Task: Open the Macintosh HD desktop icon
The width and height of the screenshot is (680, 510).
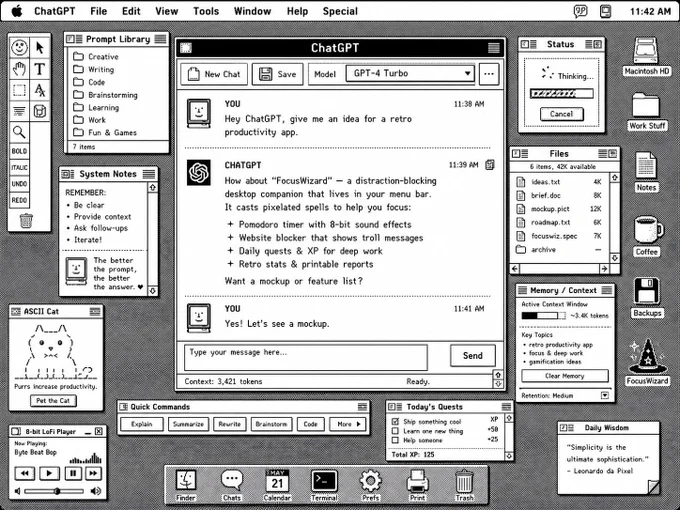Action: 646,56
